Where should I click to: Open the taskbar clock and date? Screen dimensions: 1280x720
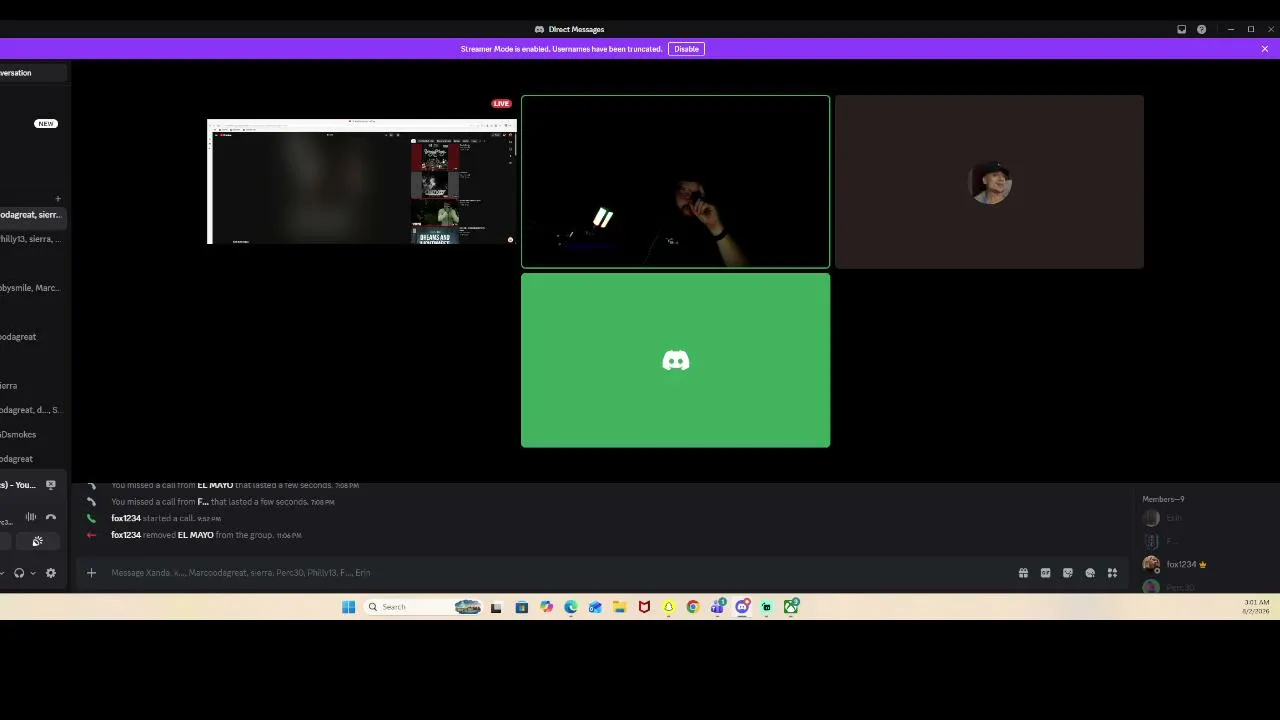click(x=1257, y=607)
